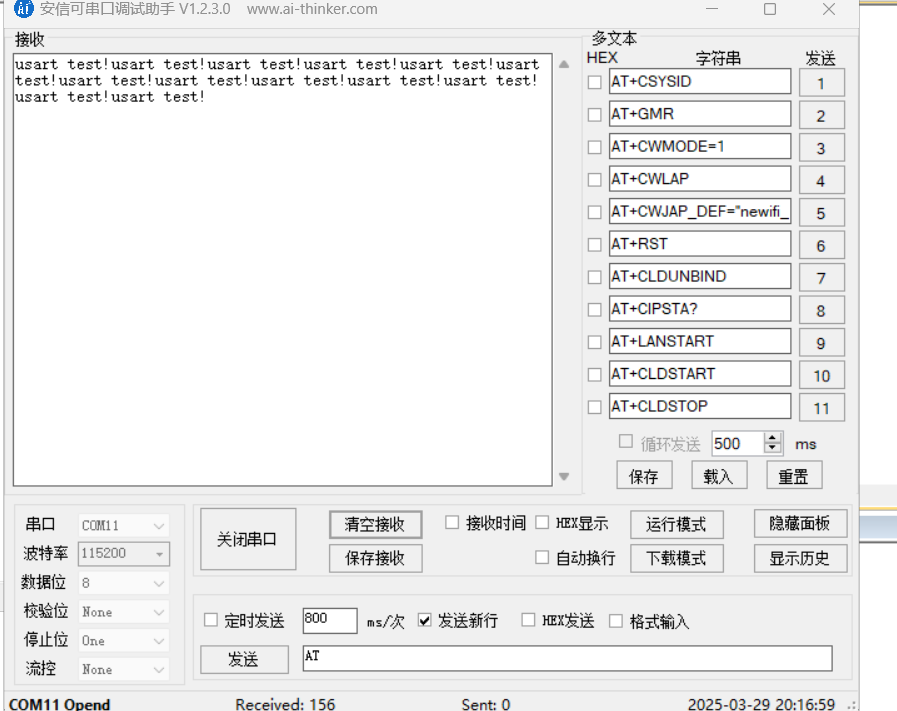897x711 pixels.
Task: Show send history with 显示历史
Action: tap(800, 558)
